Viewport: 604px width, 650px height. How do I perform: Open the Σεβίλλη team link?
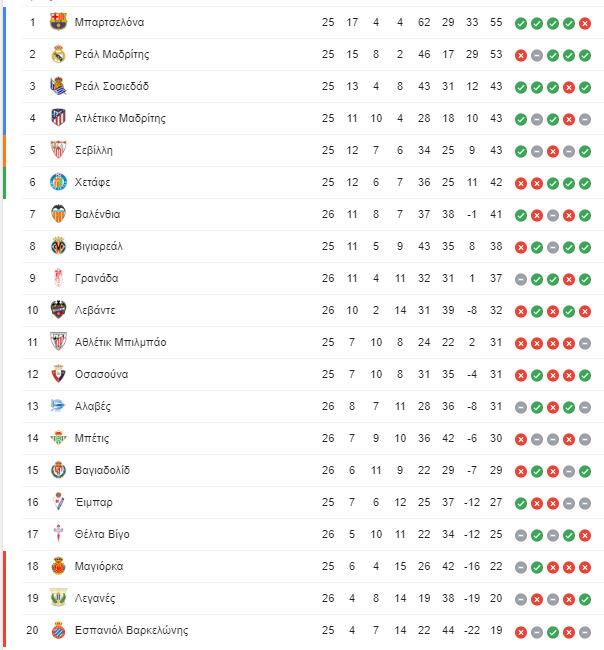(94, 150)
